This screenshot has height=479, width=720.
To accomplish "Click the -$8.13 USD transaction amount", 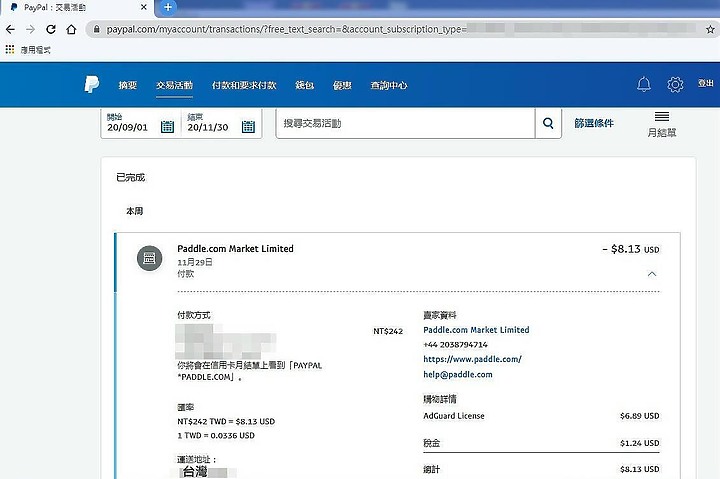I will pyautogui.click(x=630, y=249).
